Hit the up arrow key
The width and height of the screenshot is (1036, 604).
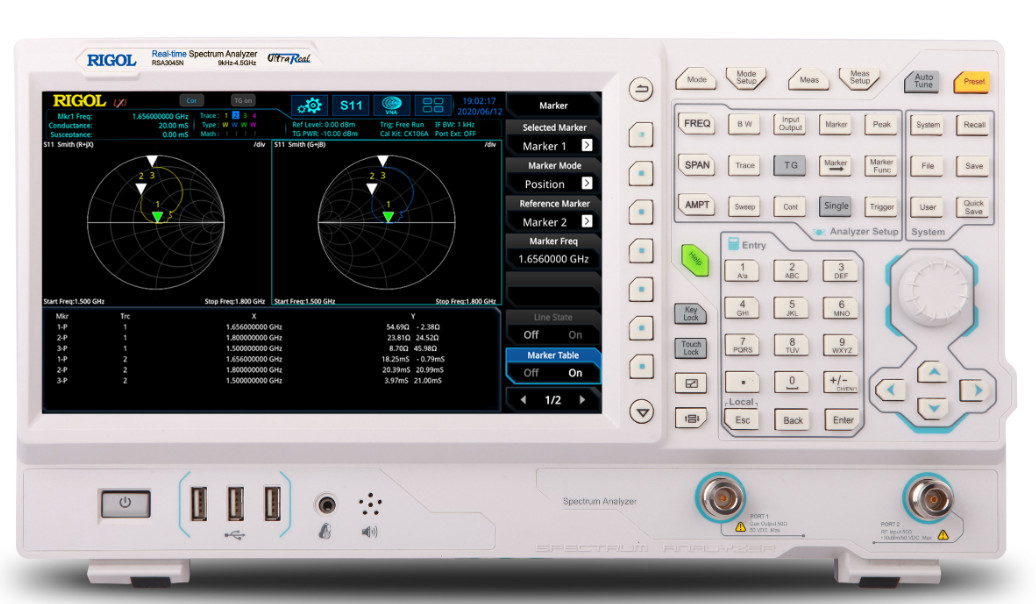click(x=933, y=372)
